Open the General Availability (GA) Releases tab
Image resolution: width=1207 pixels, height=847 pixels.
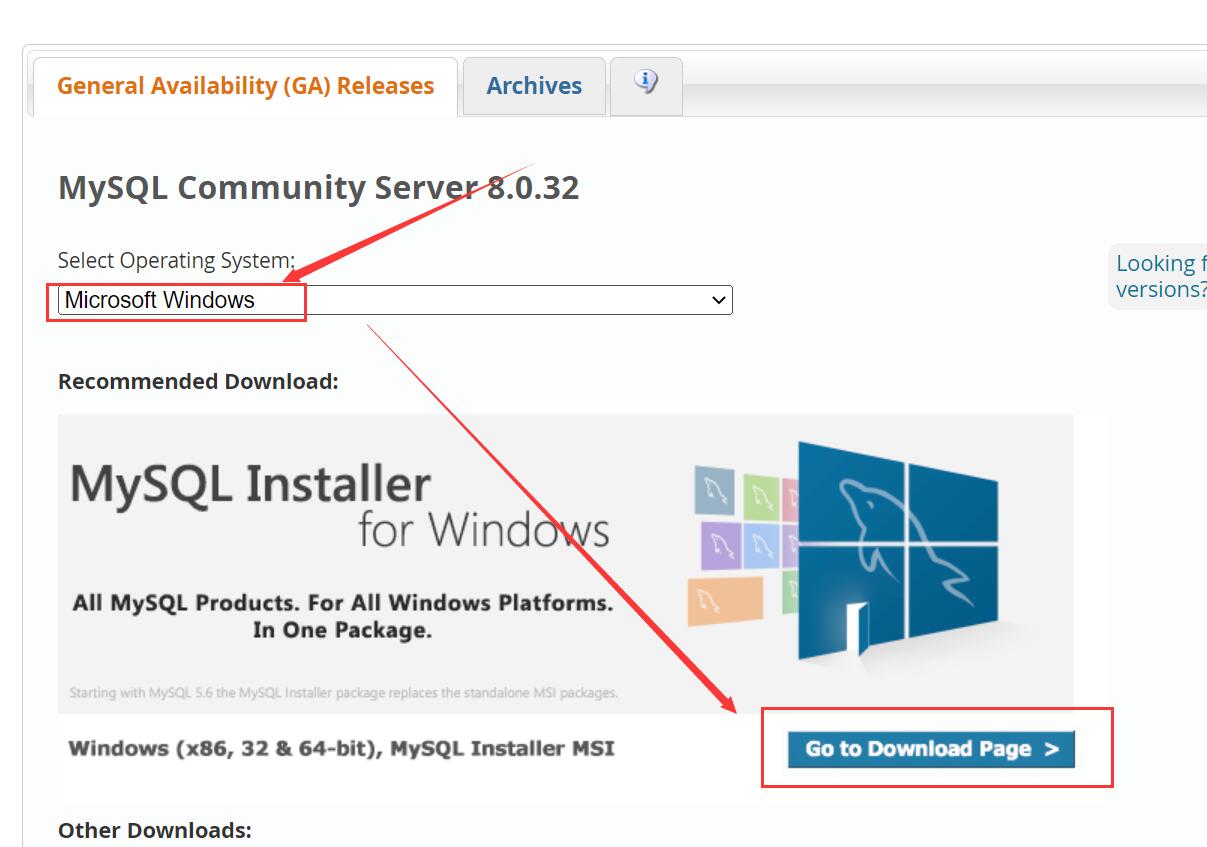(245, 86)
